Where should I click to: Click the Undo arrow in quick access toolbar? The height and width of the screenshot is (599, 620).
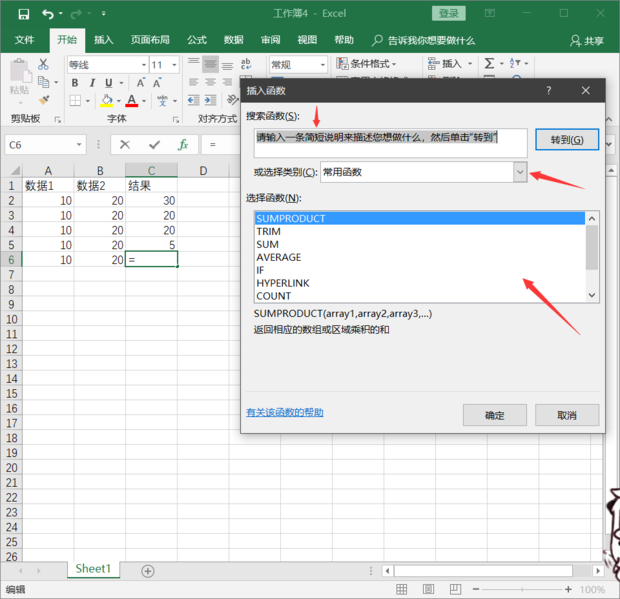(x=48, y=14)
